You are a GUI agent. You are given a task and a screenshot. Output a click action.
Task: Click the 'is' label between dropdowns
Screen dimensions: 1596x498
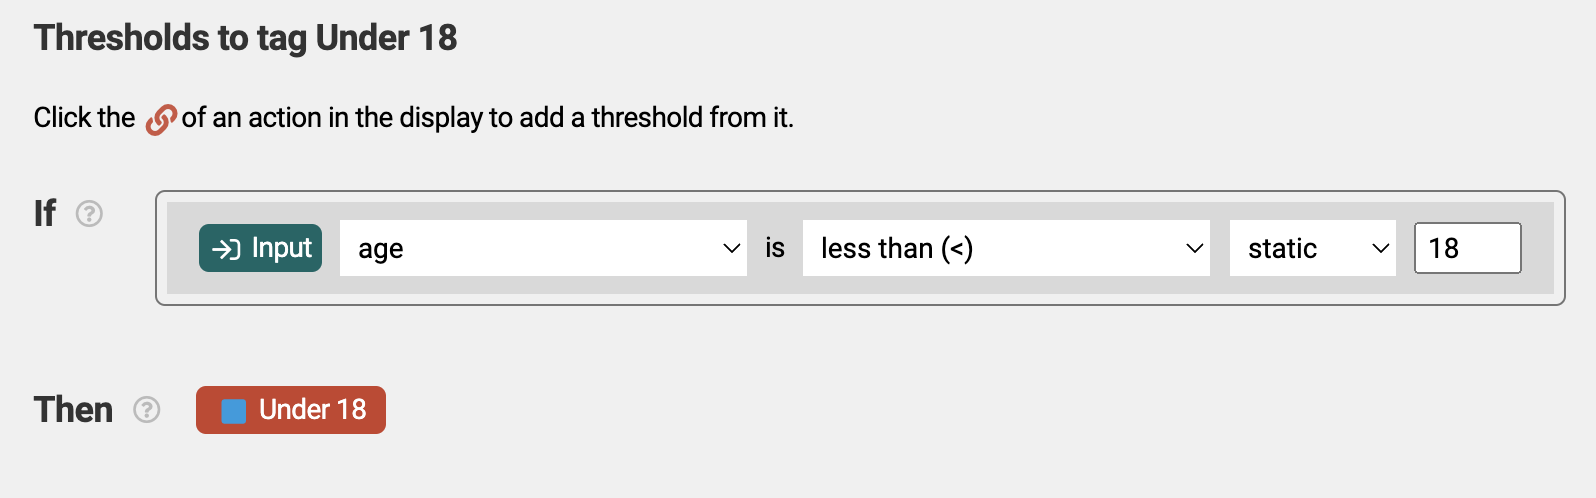(775, 248)
